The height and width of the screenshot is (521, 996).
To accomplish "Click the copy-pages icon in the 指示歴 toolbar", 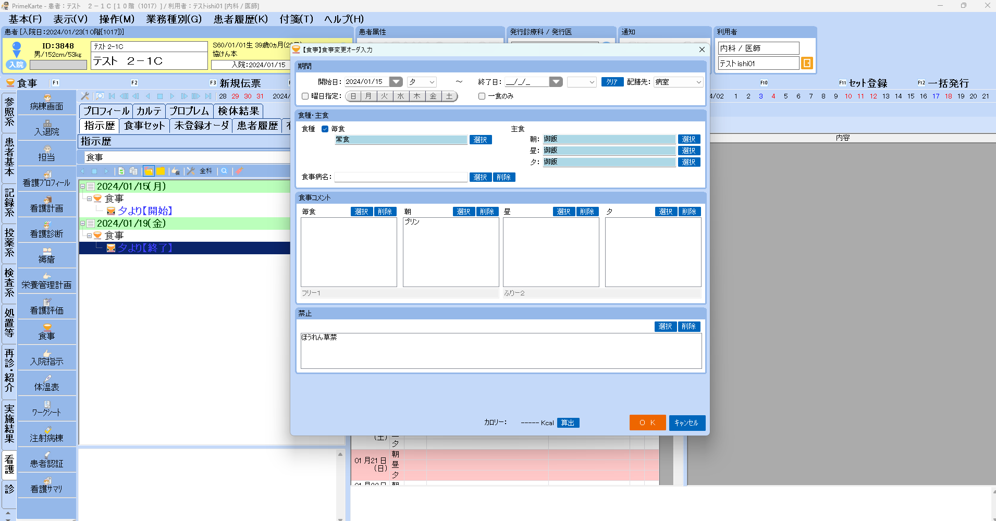I will (x=133, y=171).
